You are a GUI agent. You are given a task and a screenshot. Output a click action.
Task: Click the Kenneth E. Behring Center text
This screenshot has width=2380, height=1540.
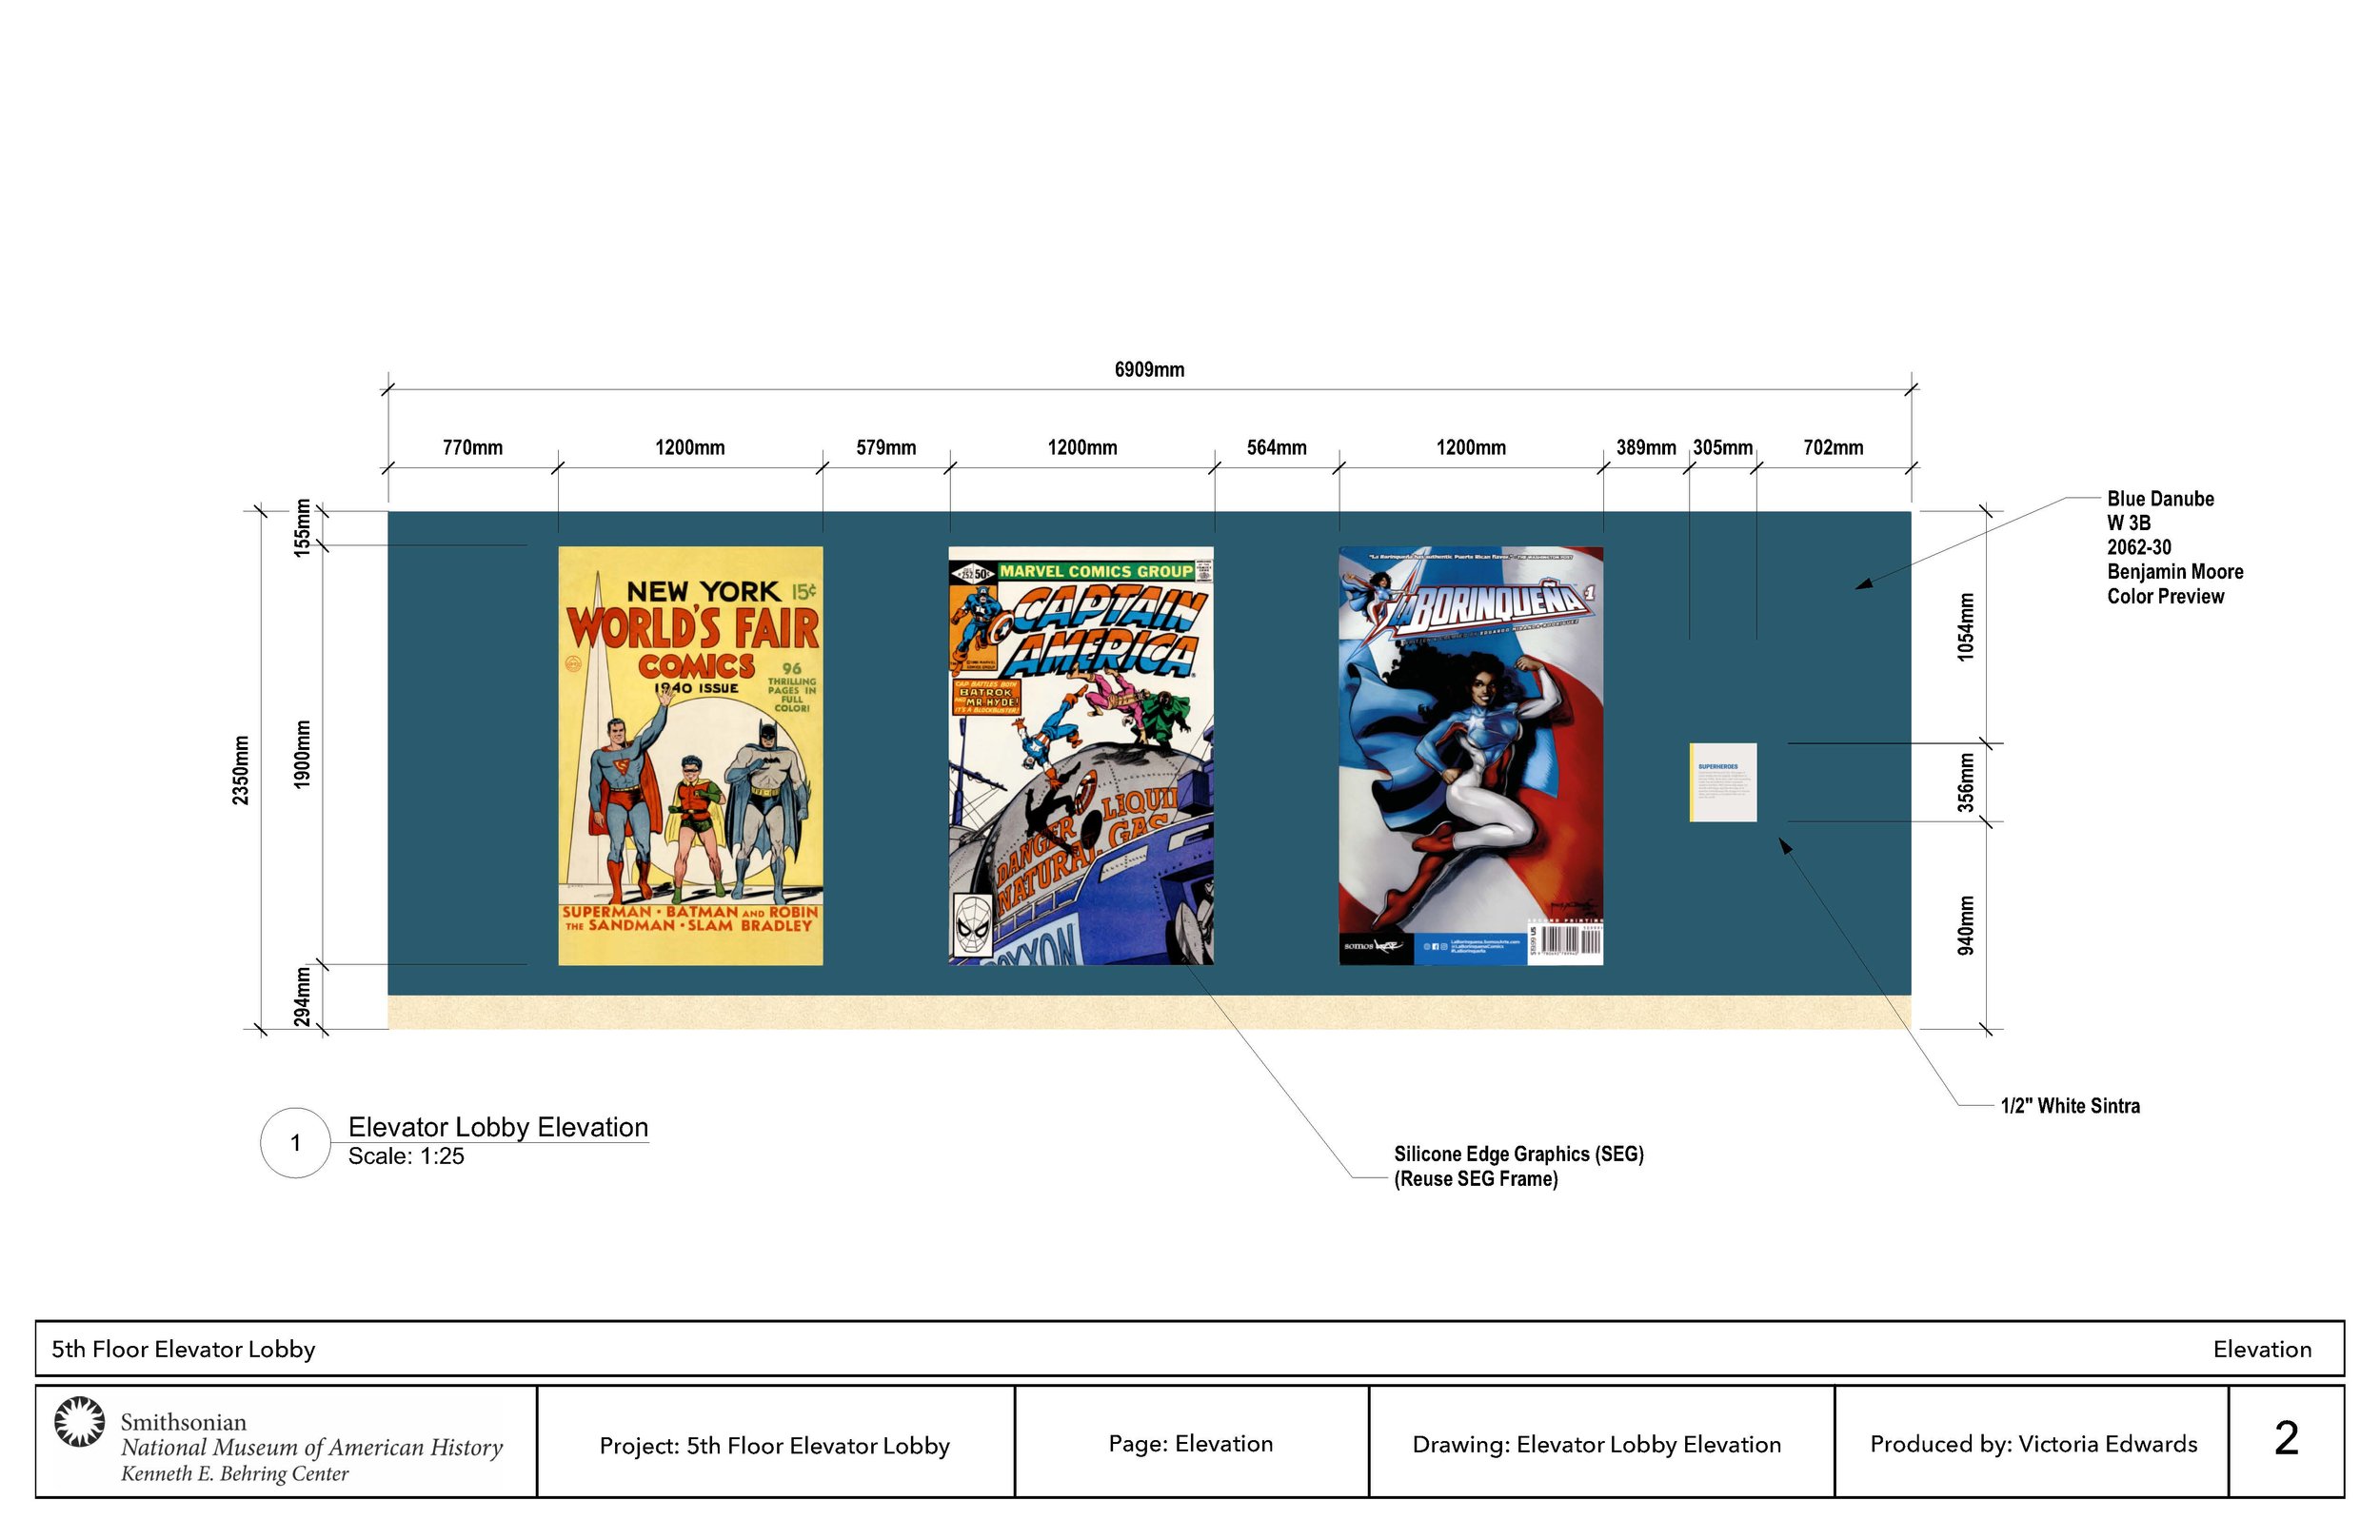coord(234,1474)
